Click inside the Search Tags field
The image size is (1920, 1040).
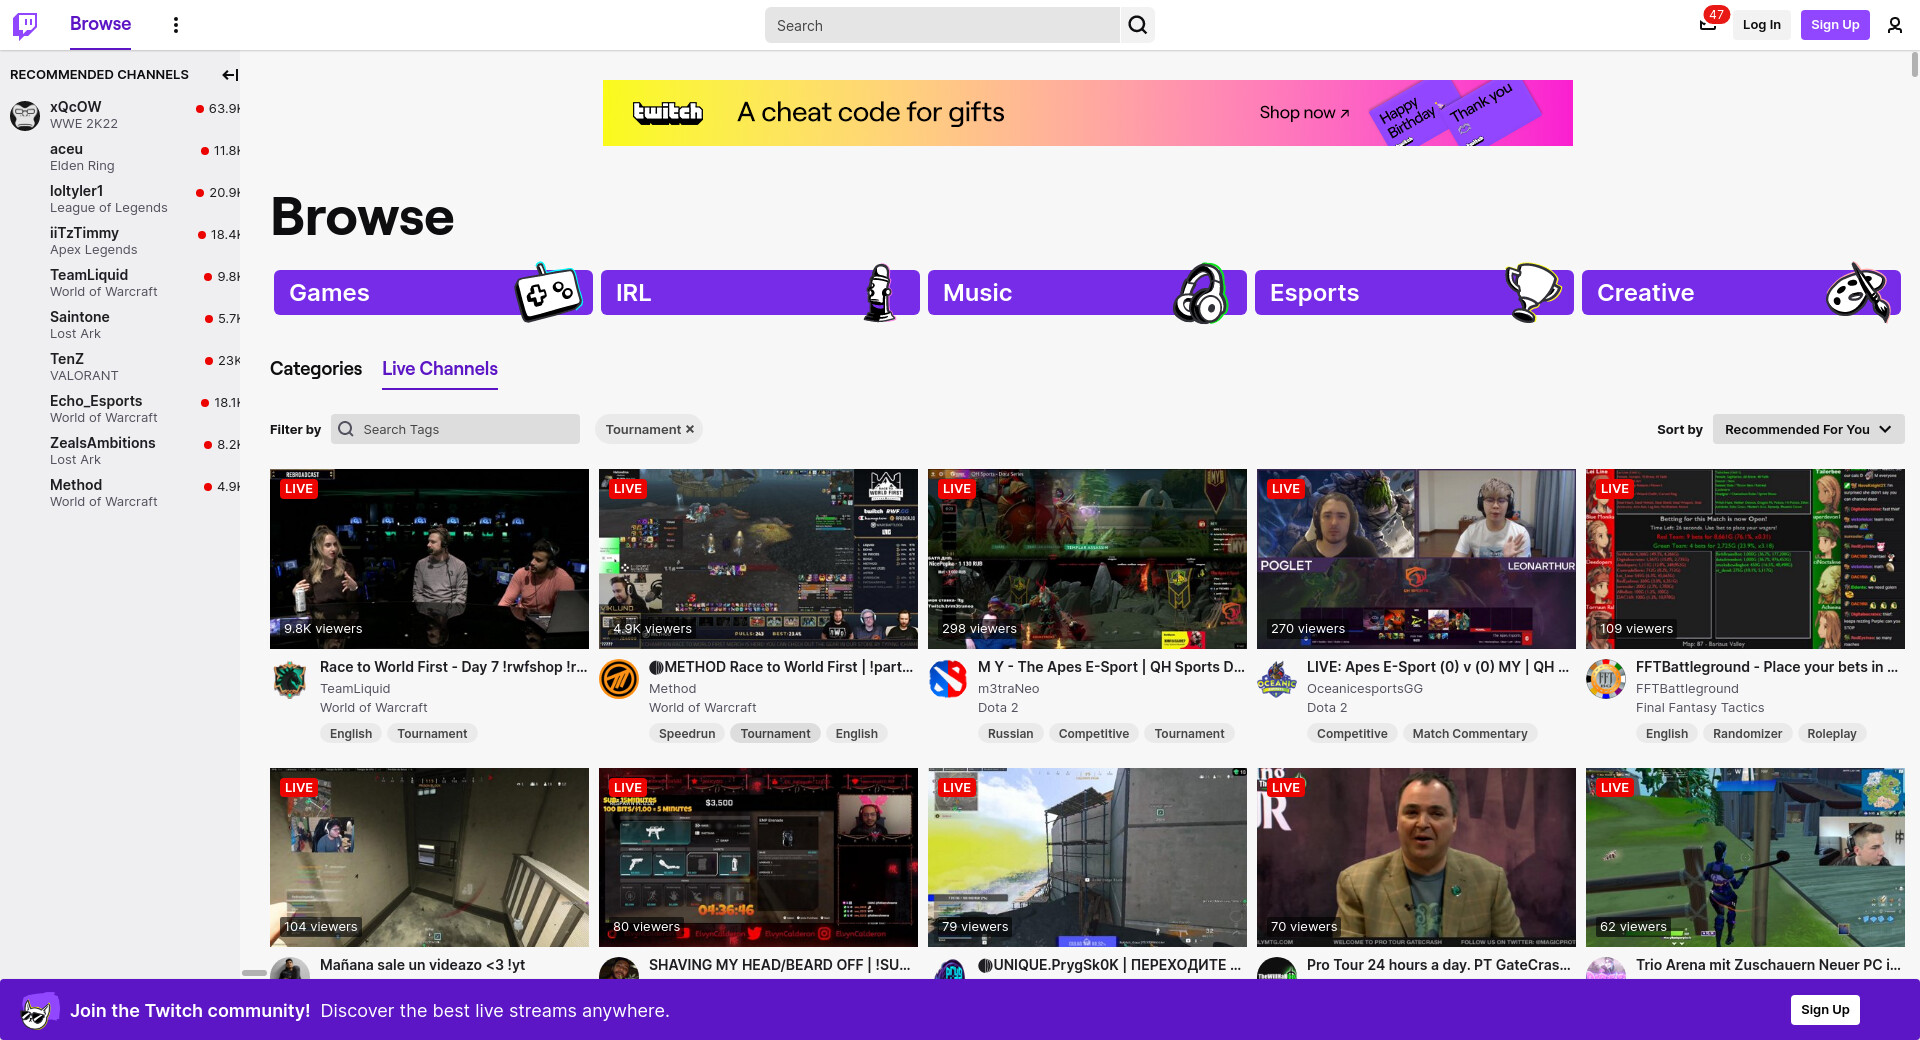[x=466, y=430]
